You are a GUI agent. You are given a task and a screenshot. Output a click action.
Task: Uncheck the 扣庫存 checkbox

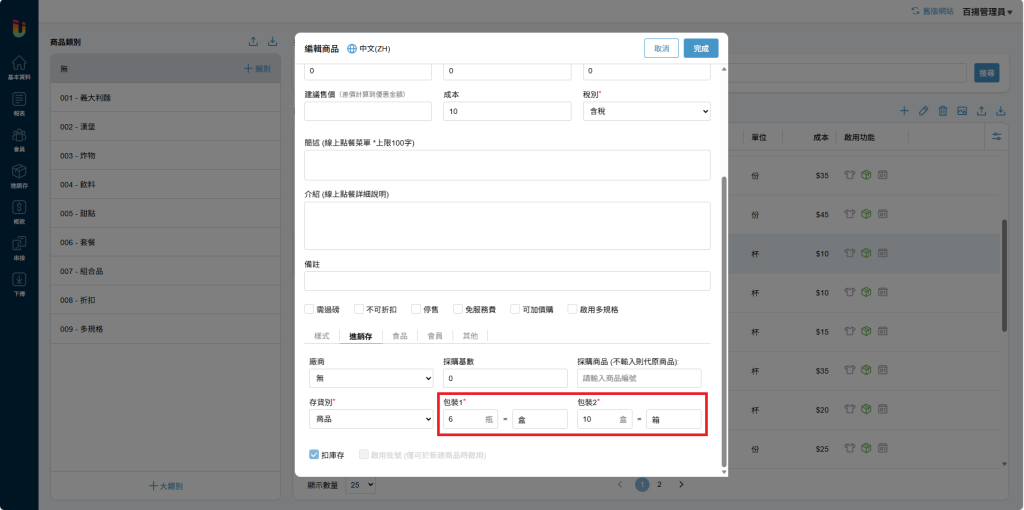314,454
